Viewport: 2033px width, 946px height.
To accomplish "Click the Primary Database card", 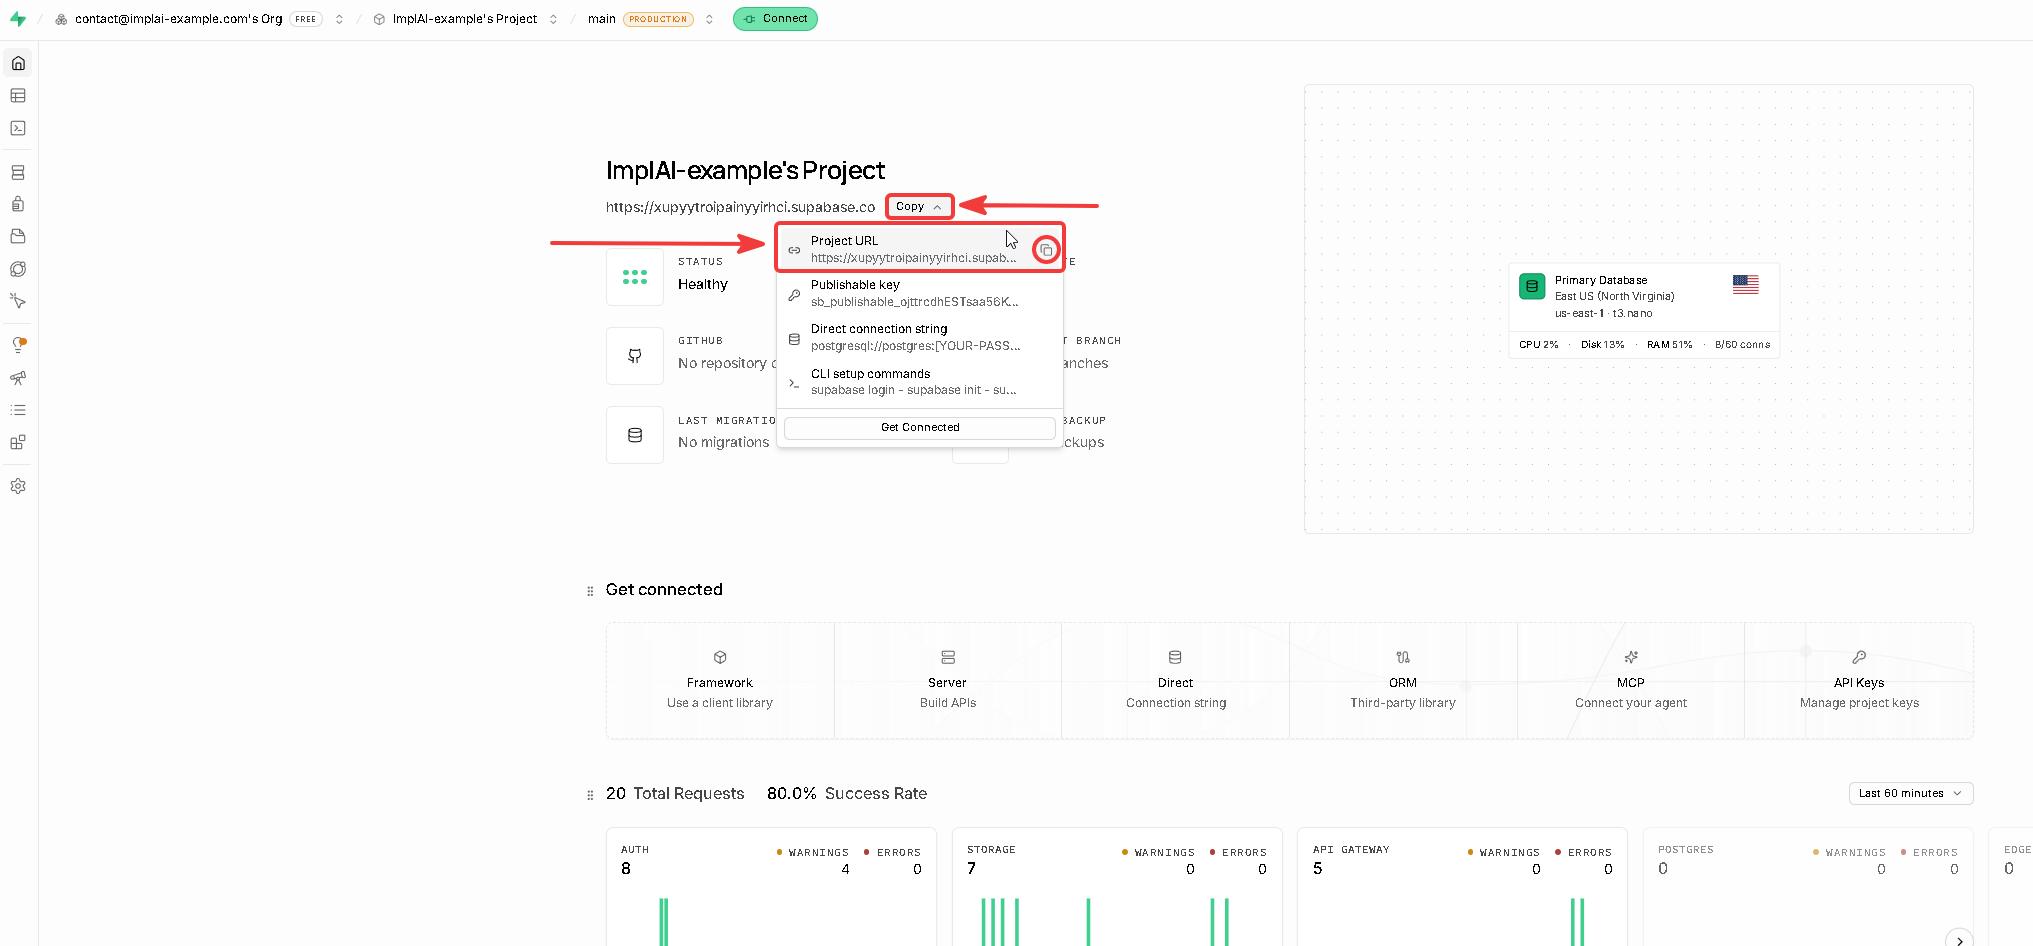I will (x=1644, y=310).
